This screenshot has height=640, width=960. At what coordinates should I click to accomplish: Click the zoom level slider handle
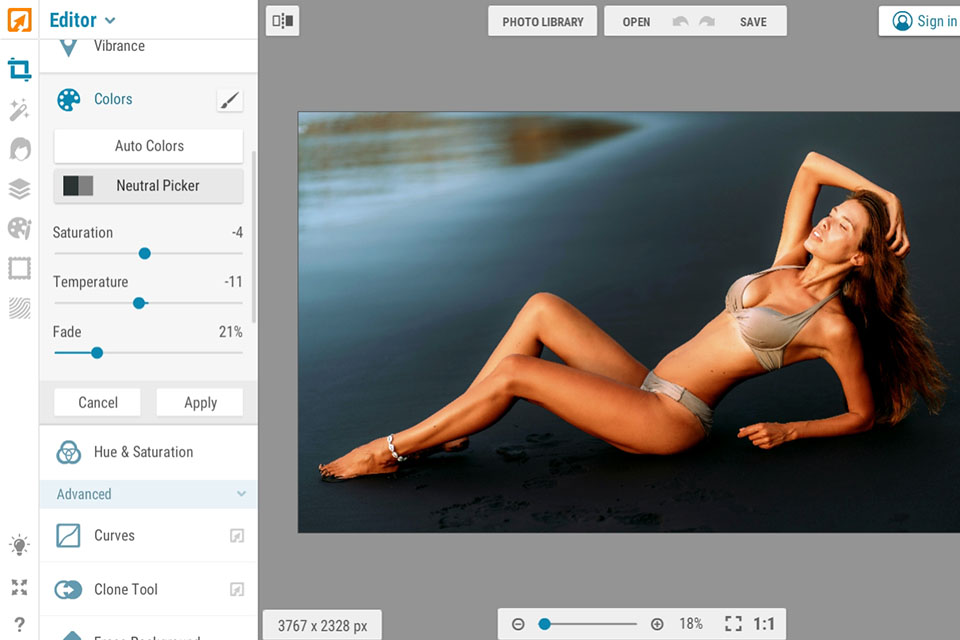pos(544,624)
